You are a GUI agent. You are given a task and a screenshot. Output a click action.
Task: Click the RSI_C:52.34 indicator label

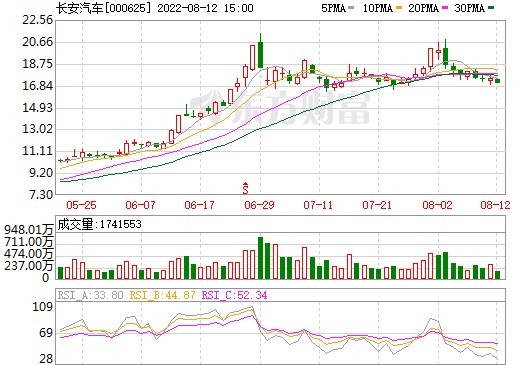[235, 295]
